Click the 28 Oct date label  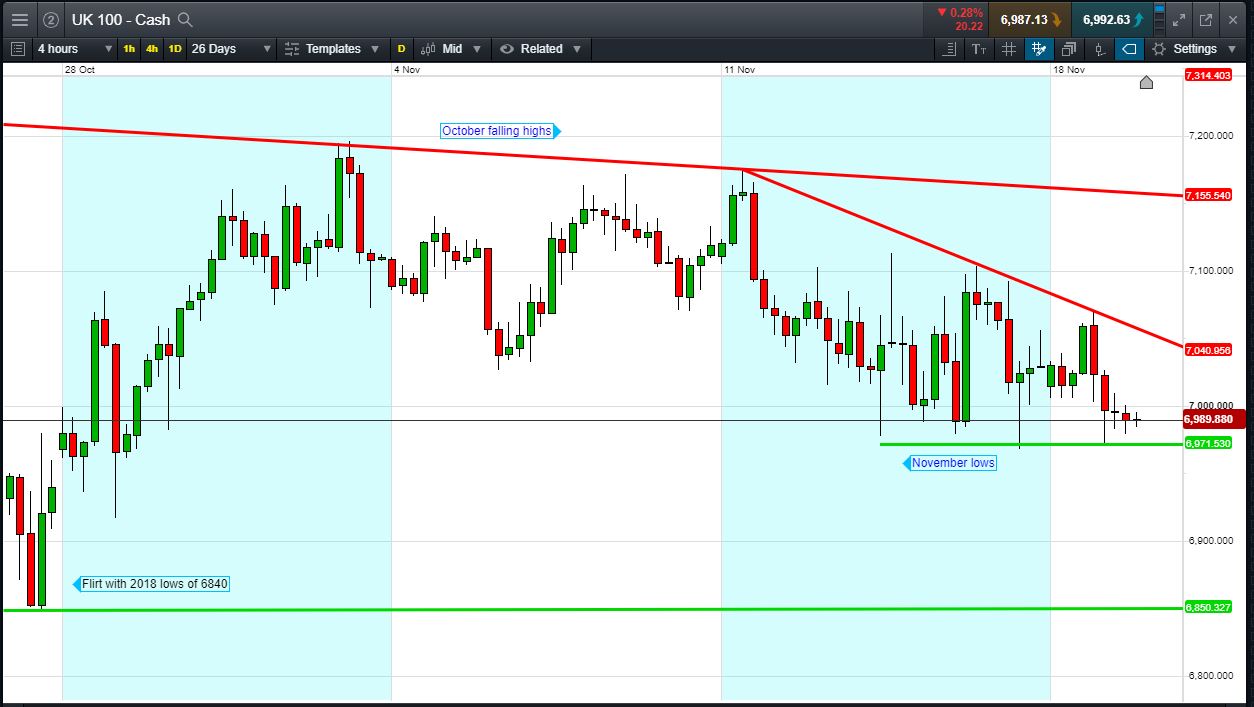point(79,69)
